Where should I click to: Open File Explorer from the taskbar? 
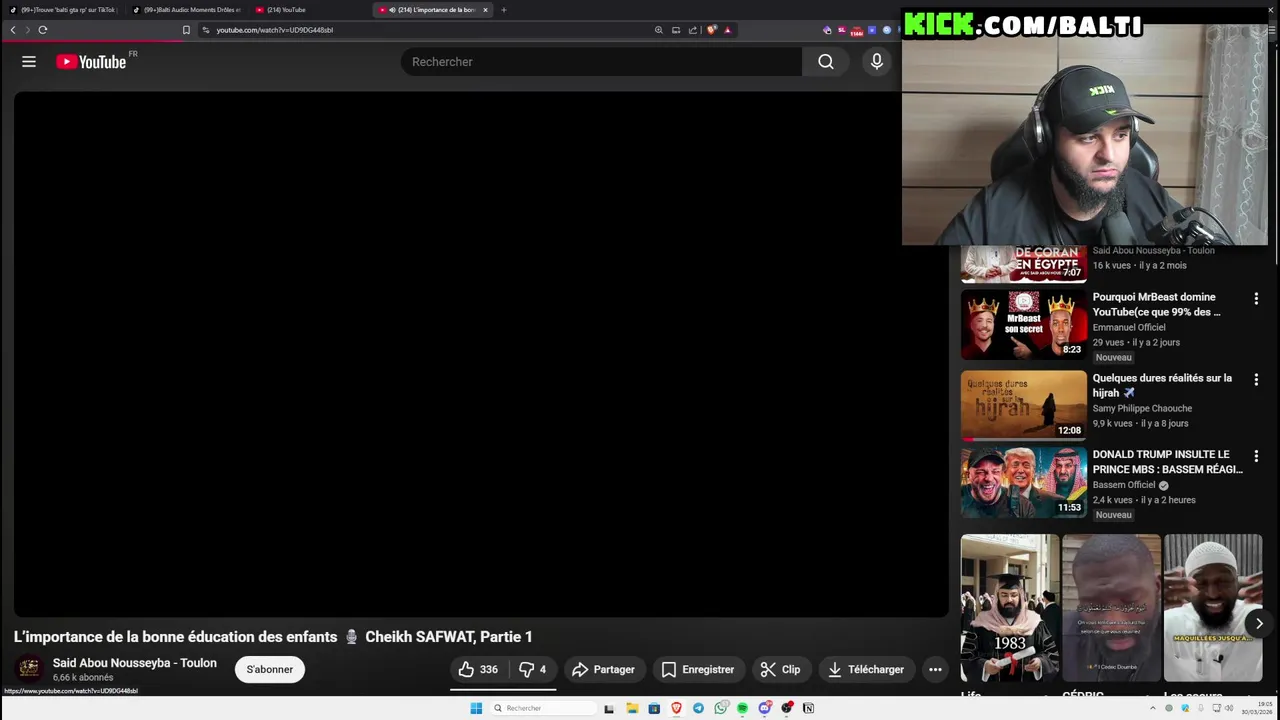(632, 708)
